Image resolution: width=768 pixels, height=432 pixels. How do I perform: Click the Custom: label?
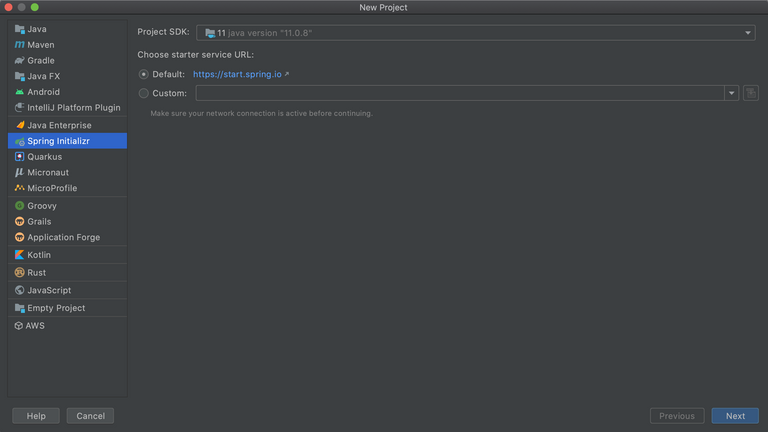click(169, 93)
